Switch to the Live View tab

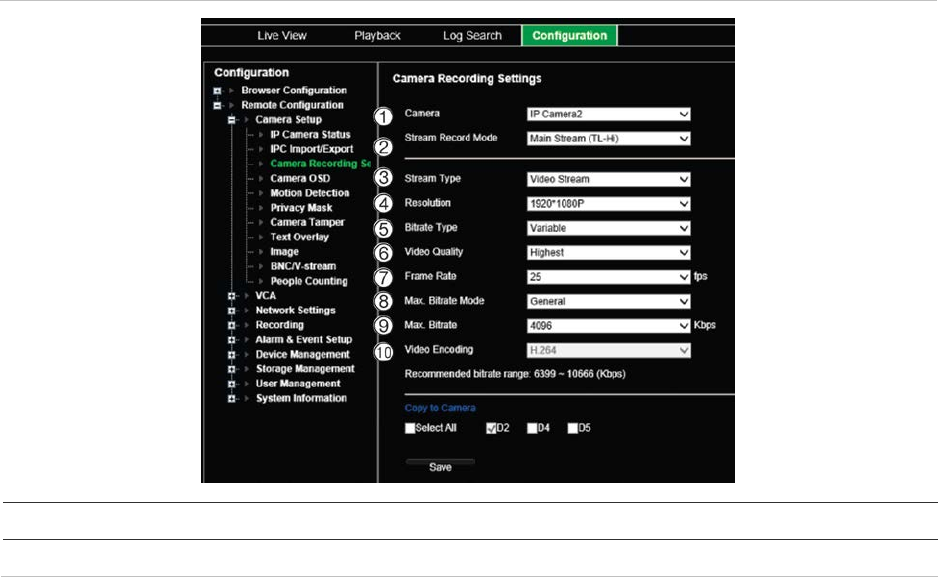coord(282,35)
